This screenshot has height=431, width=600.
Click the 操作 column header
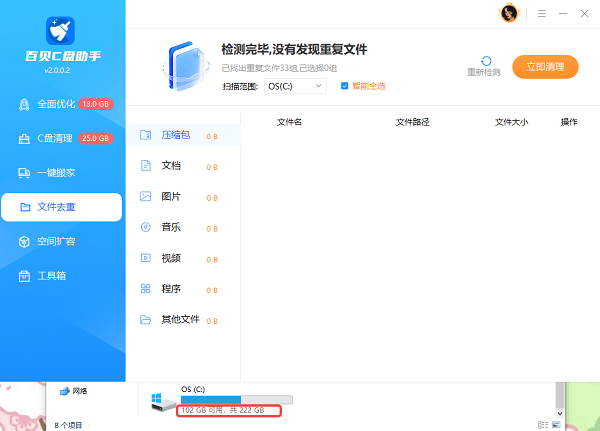(x=569, y=122)
